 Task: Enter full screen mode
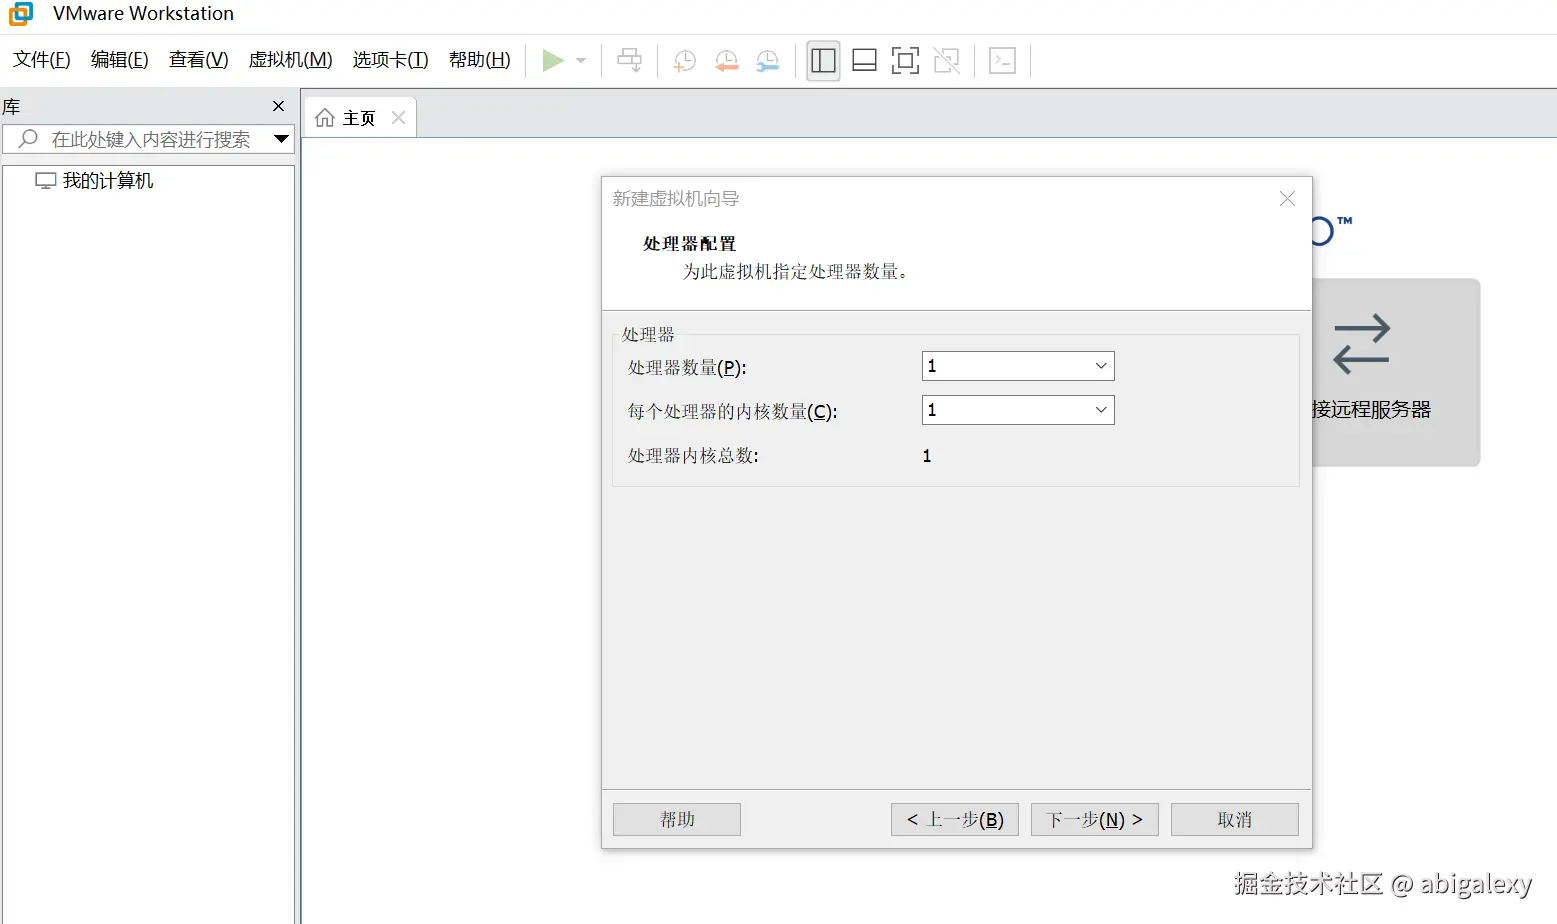point(905,60)
